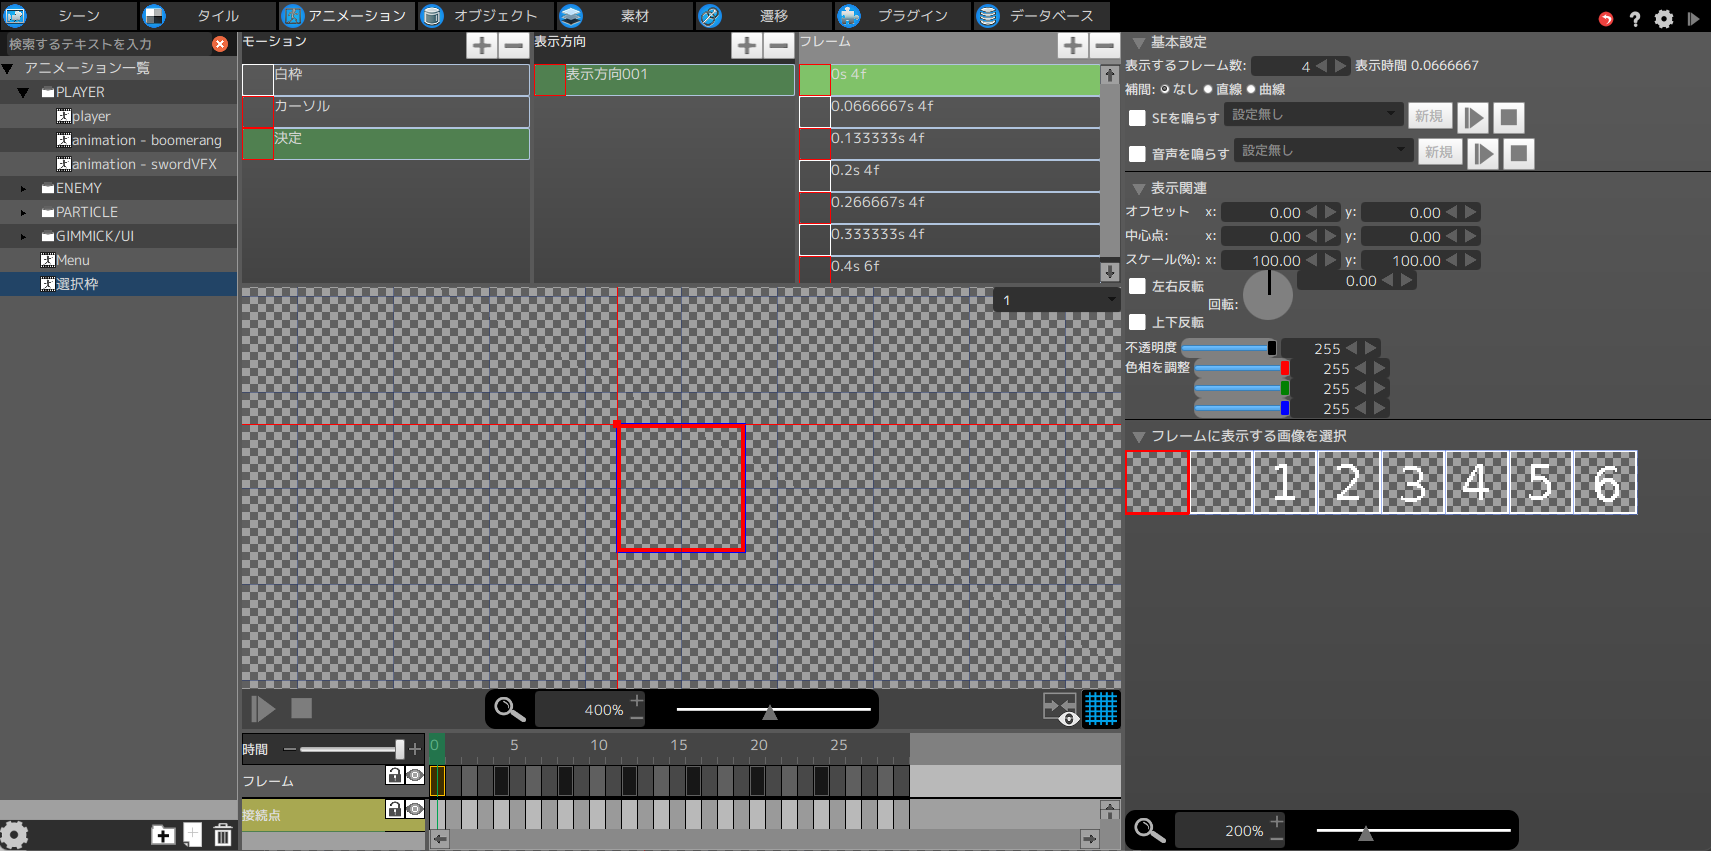Collapse the フレームに表示する画像を選択 section
Viewport: 1711px width, 851px height.
pos(1138,437)
